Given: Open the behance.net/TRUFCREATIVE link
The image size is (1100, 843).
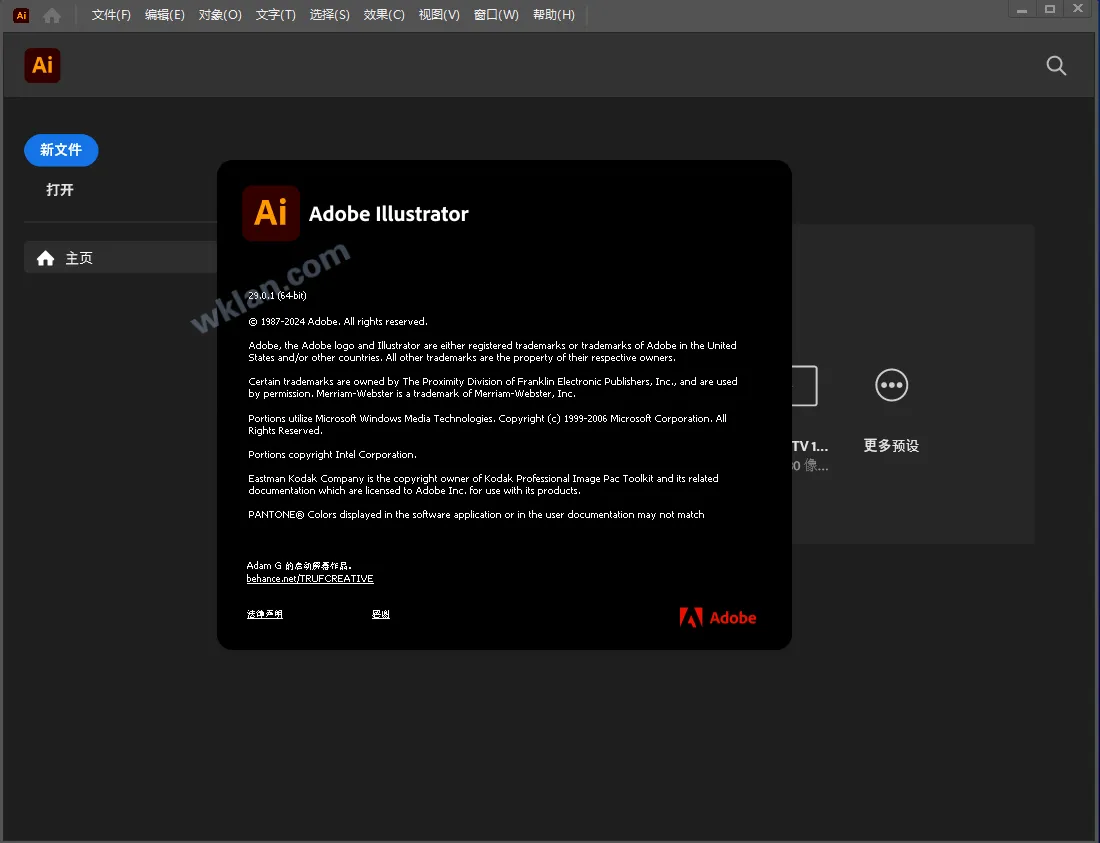Looking at the screenshot, I should click(310, 579).
